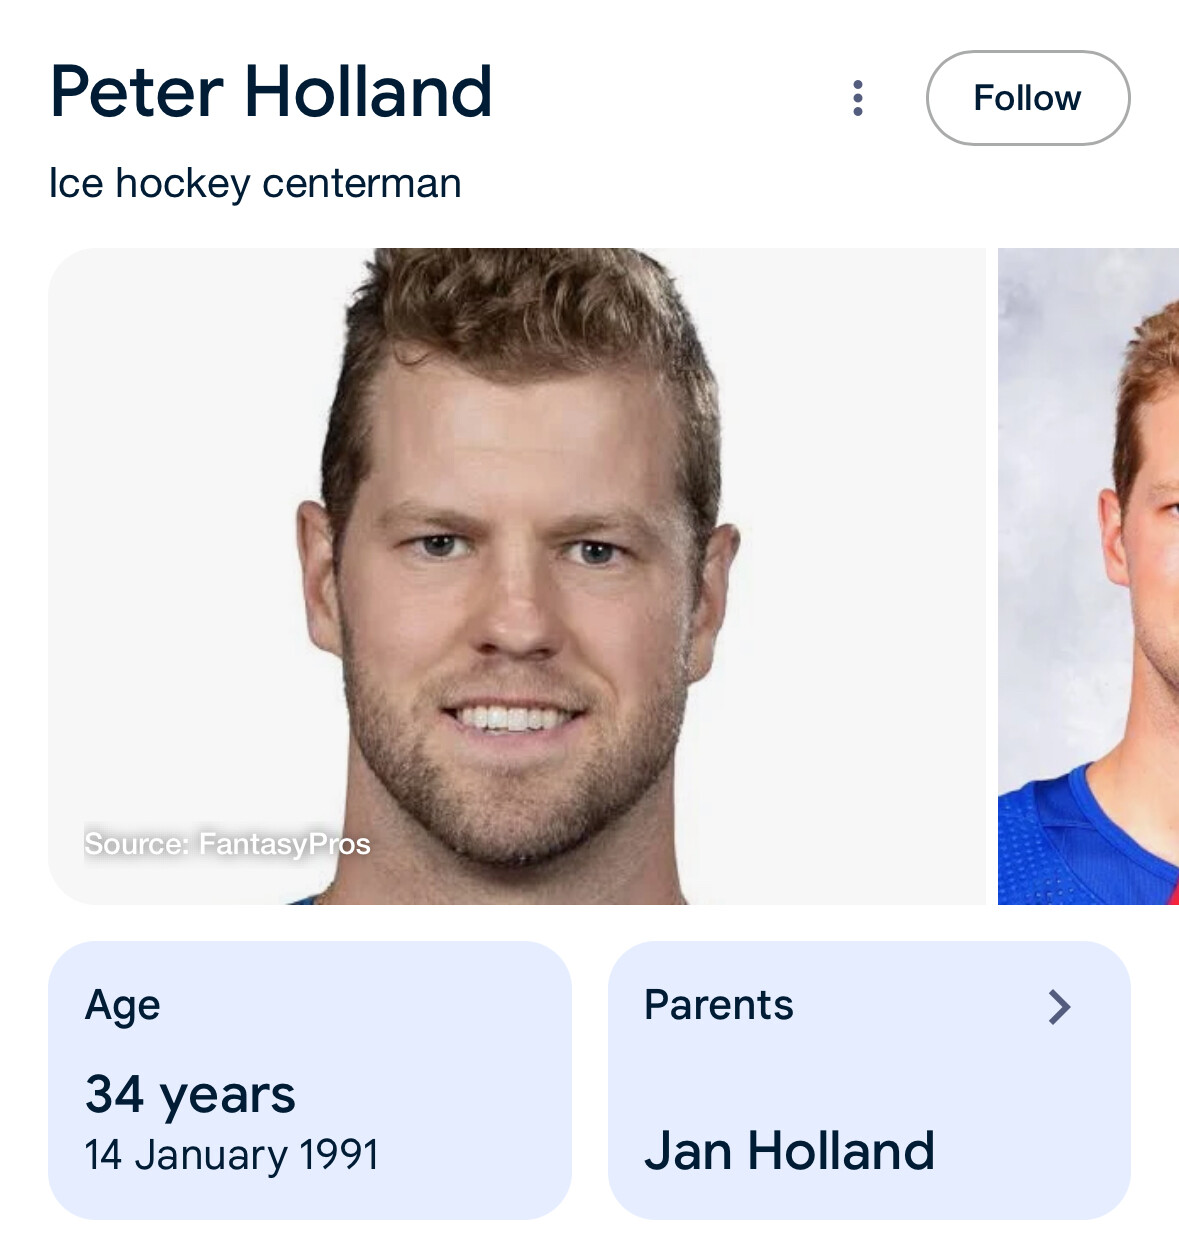Click the word centerman in the subtitle
Image resolution: width=1179 pixels, height=1247 pixels.
point(361,184)
